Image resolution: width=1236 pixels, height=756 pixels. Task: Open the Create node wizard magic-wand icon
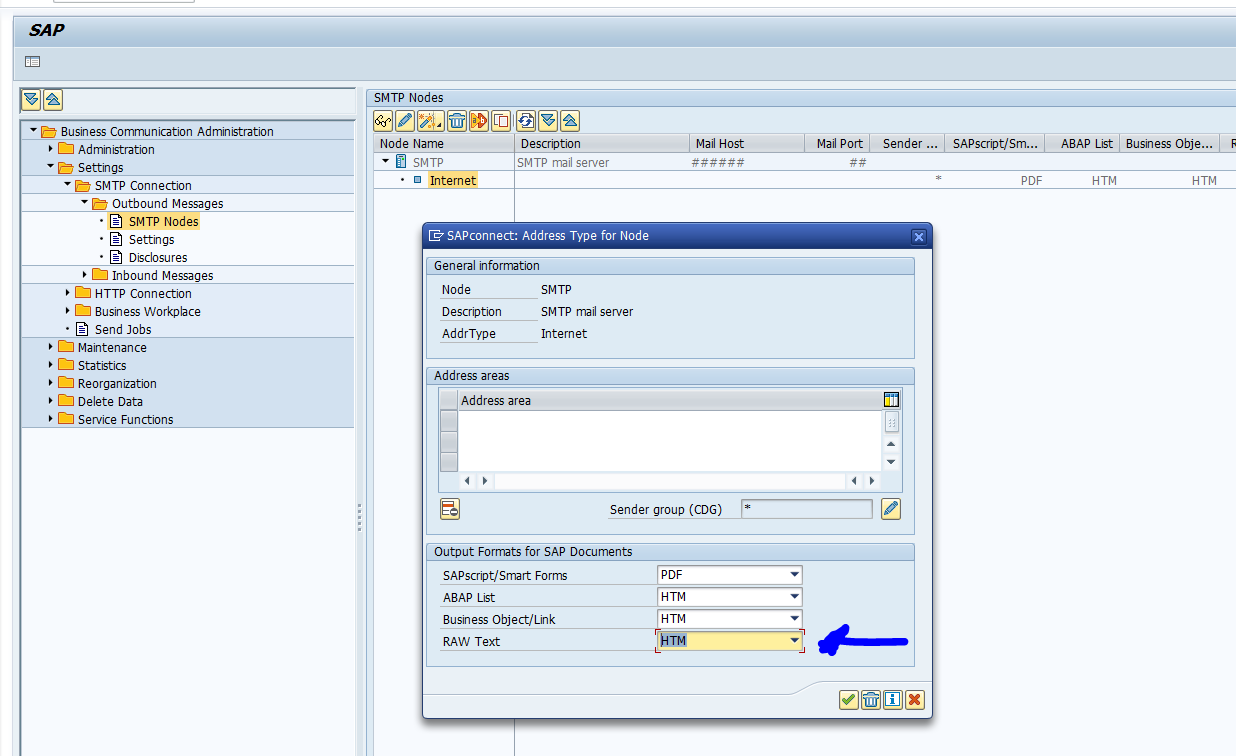(x=426, y=121)
